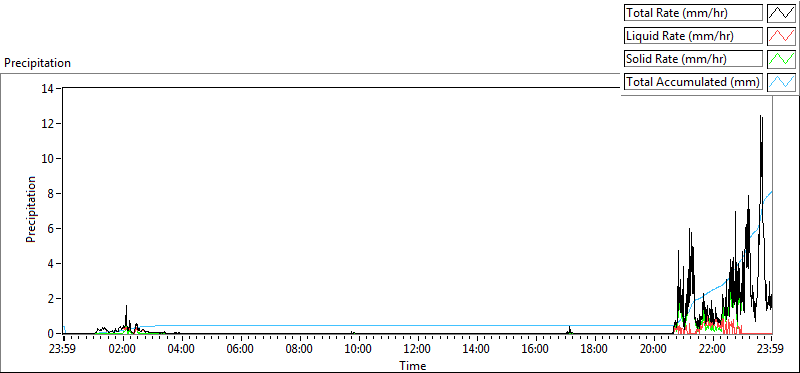The height and width of the screenshot is (373, 800).
Task: Click the starting 23:59 time label
Action: [x=63, y=350]
